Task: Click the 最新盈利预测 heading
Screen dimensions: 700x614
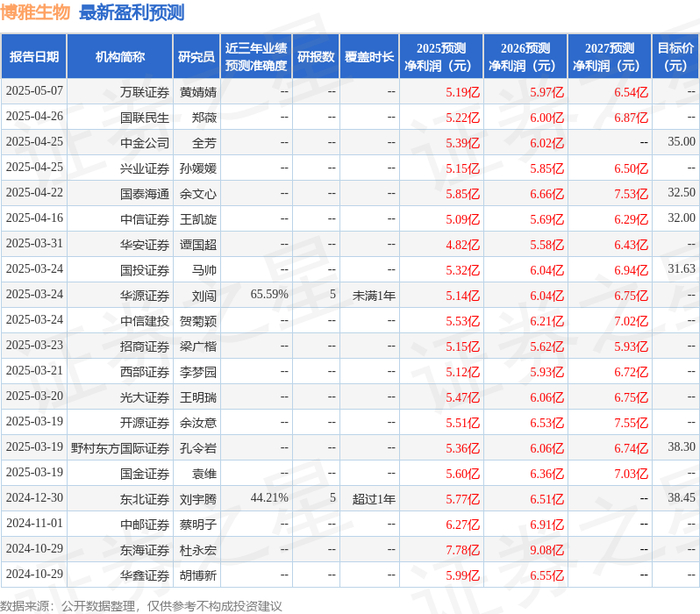Action: 132,12
